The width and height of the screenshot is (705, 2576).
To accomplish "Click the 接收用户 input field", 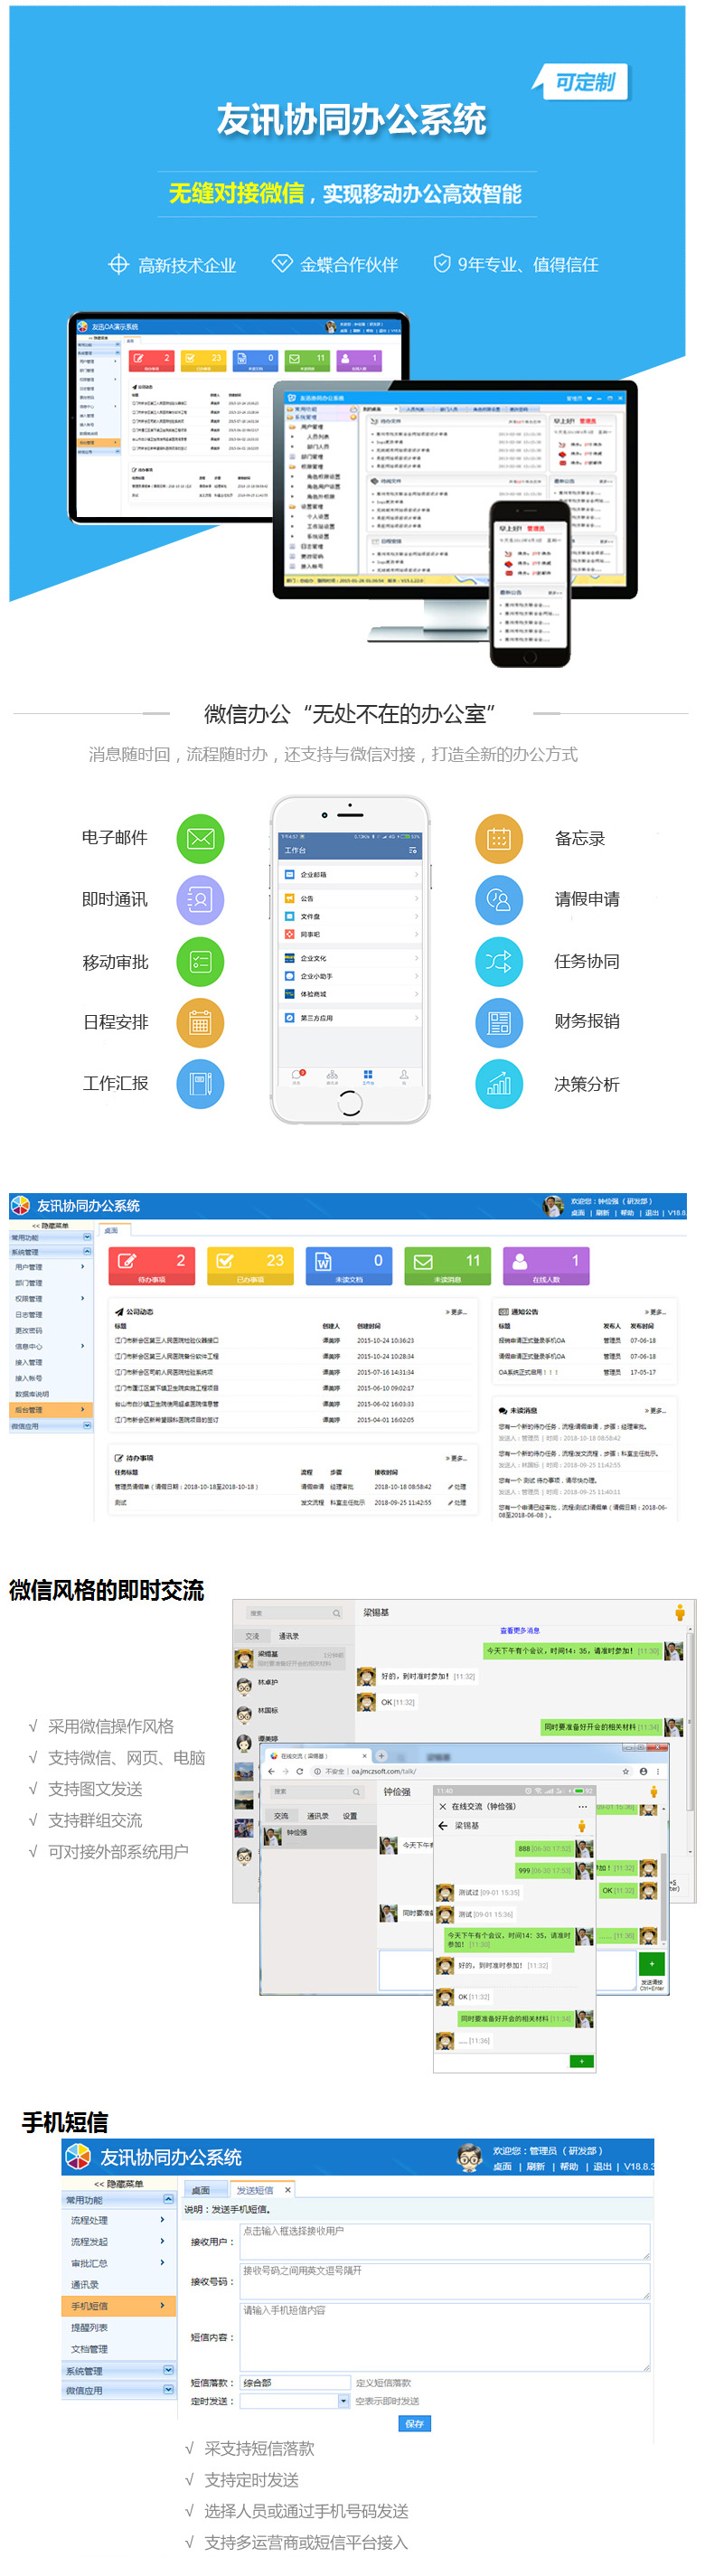I will click(444, 2241).
